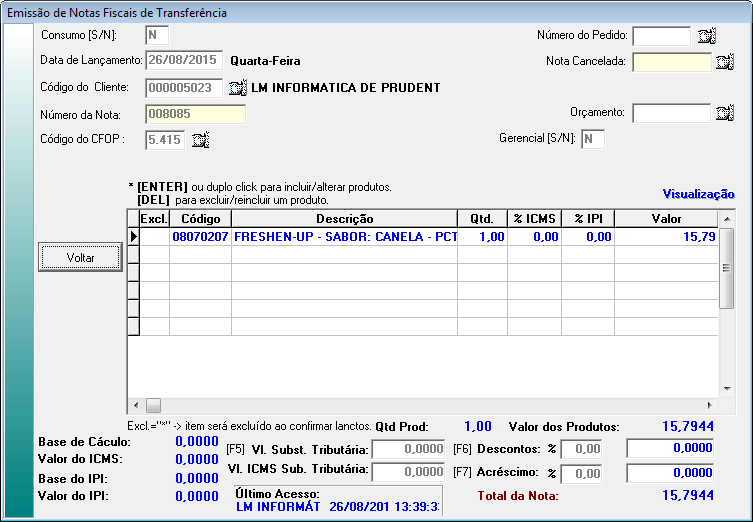Click the grid's vertical scrollbar down arrow
The width and height of the screenshot is (753, 522).
pyautogui.click(x=728, y=389)
